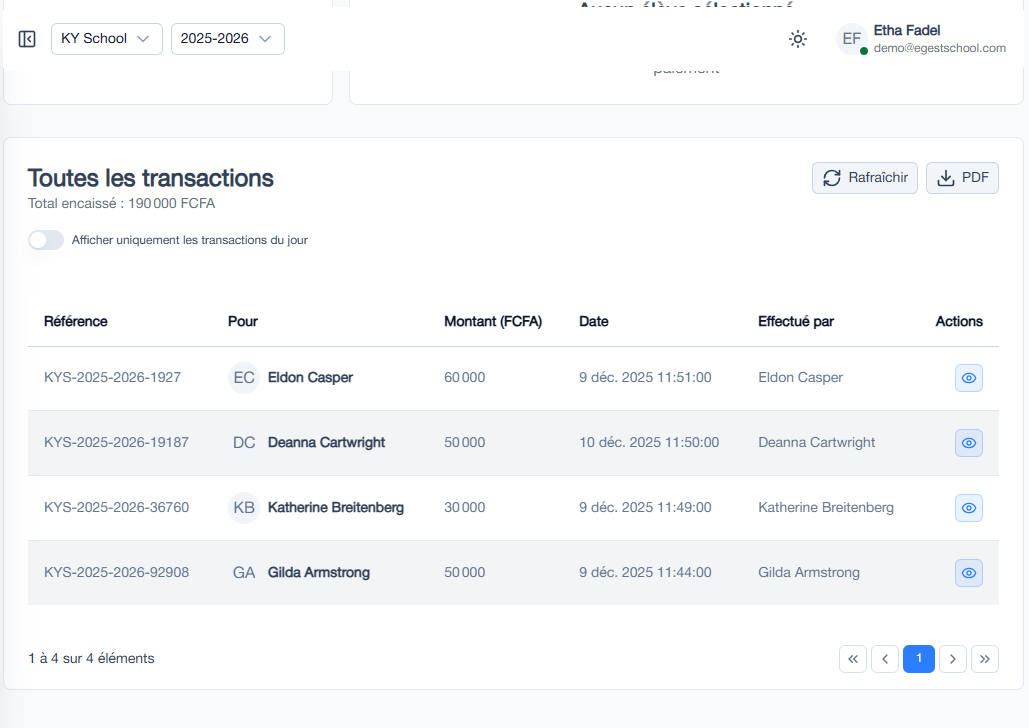
Task: Click the download icon in the PDF button
Action: [946, 177]
